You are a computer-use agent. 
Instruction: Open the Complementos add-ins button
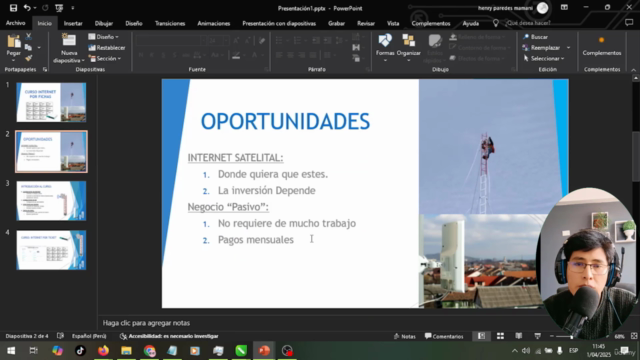602,46
